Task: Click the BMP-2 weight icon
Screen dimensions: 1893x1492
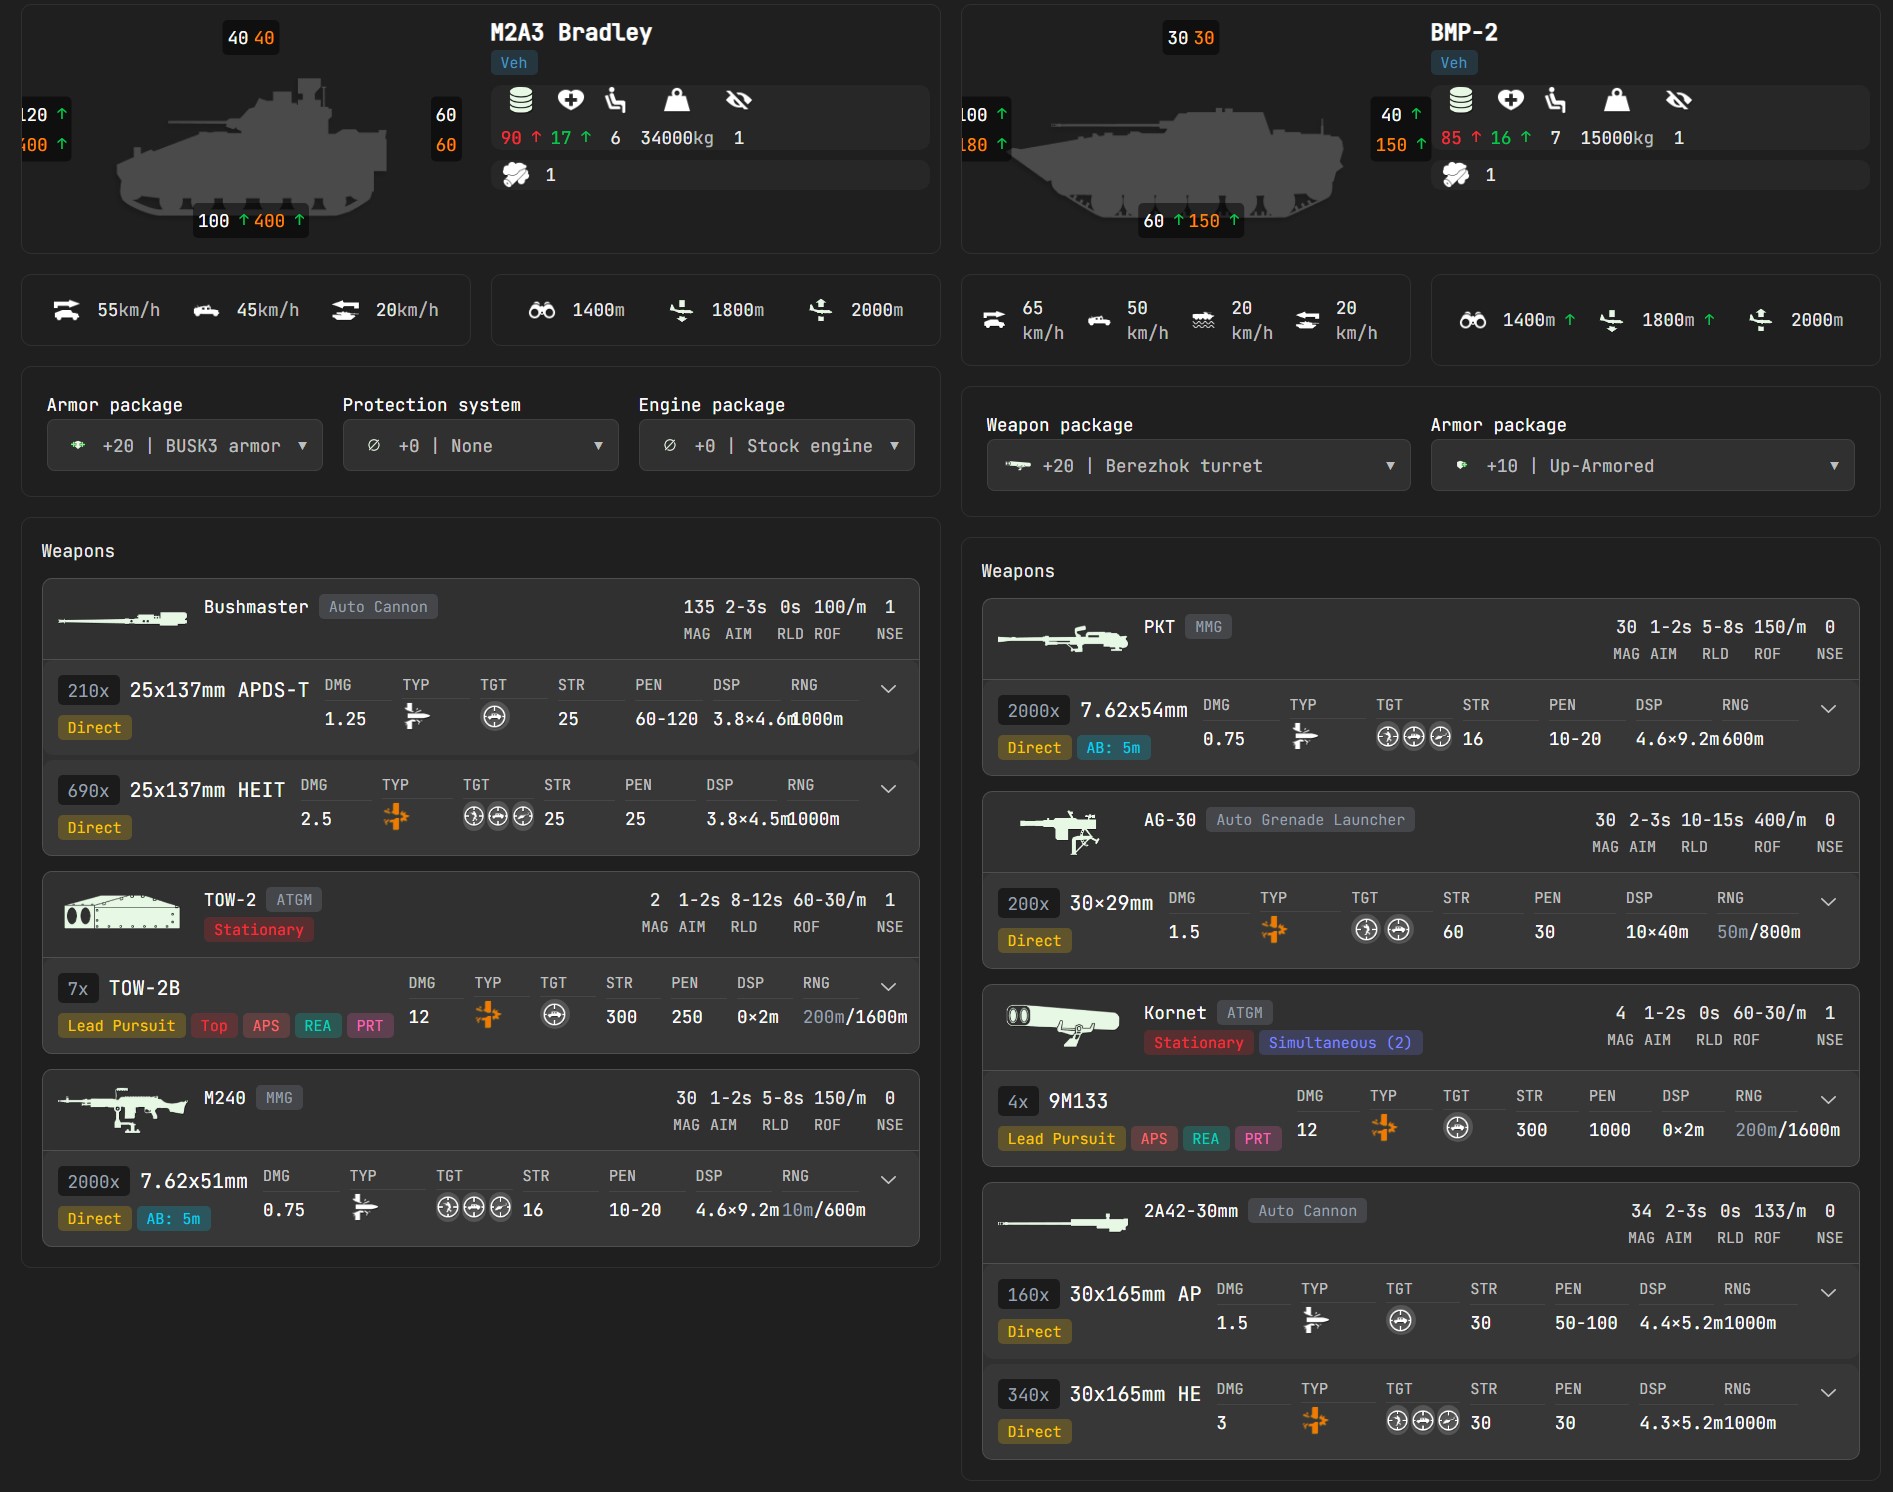Action: pos(1617,100)
